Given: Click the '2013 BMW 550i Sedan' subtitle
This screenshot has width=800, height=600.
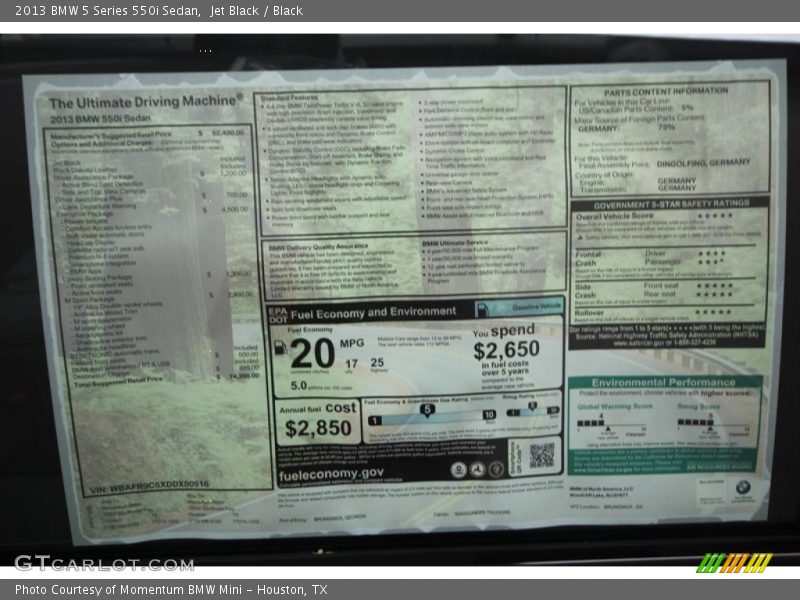Looking at the screenshot, I should click(x=100, y=119).
